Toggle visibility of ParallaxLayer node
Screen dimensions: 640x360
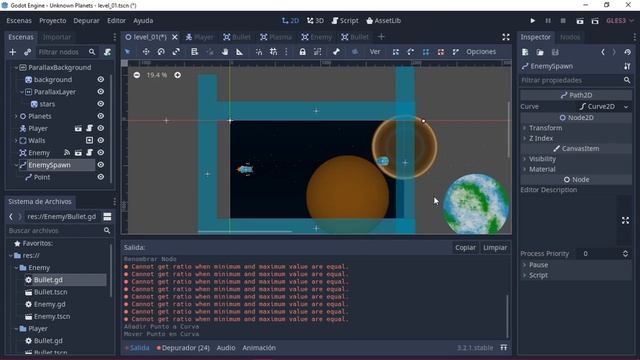[100, 92]
